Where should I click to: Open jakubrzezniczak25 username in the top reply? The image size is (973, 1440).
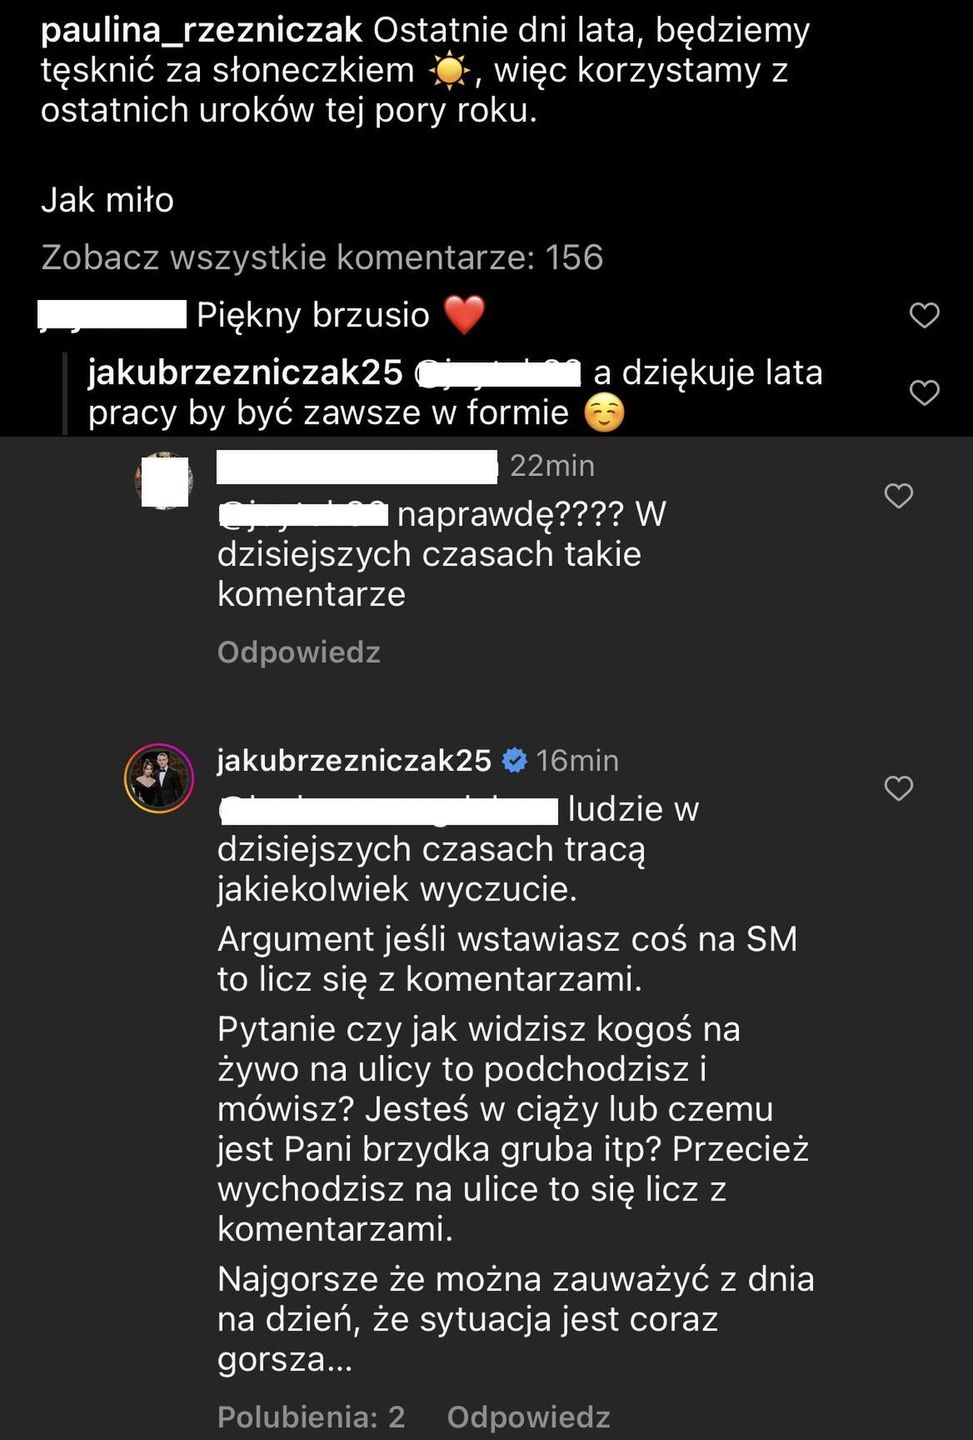pyautogui.click(x=245, y=372)
